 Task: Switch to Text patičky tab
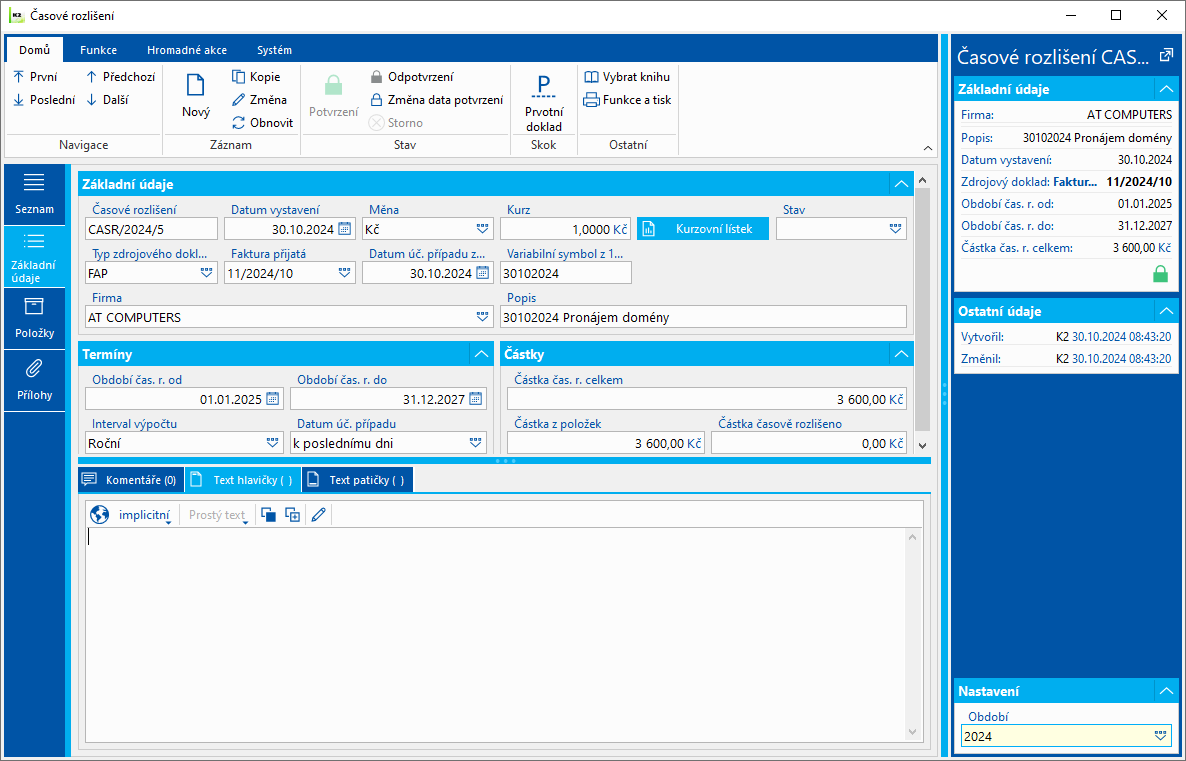coord(357,480)
